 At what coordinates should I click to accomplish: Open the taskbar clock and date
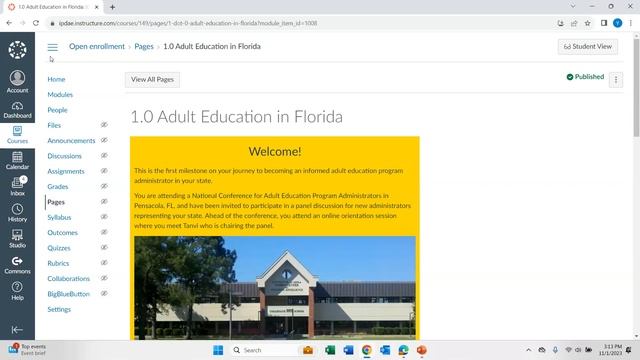(611, 350)
